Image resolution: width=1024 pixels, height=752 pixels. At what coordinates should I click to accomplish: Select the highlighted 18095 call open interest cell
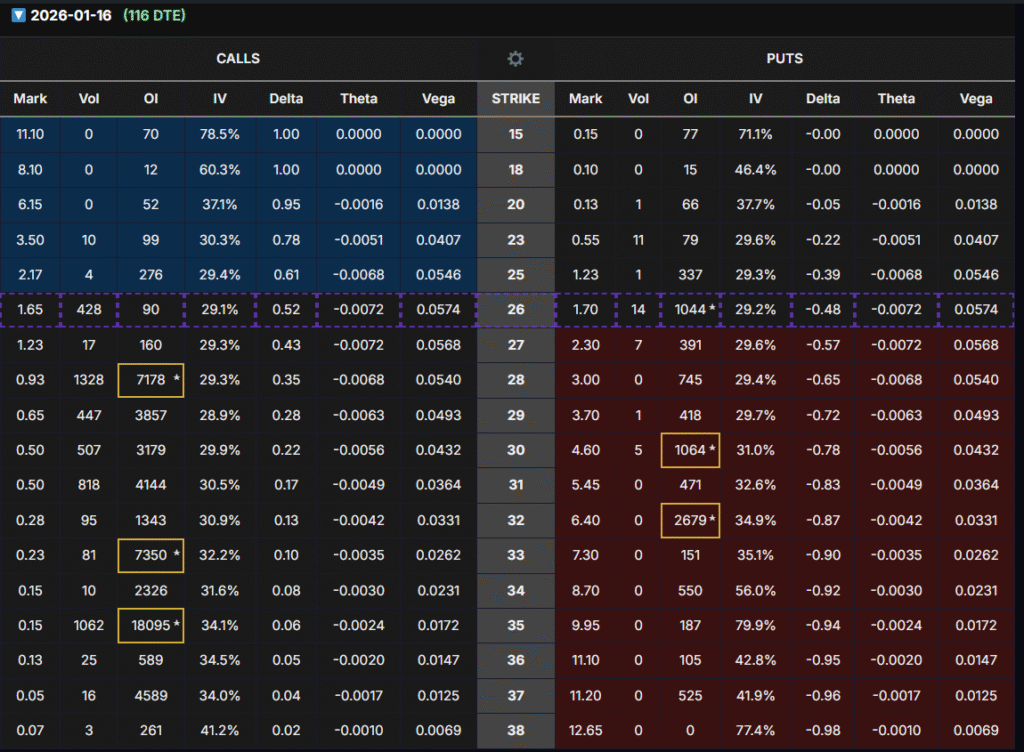click(x=151, y=624)
